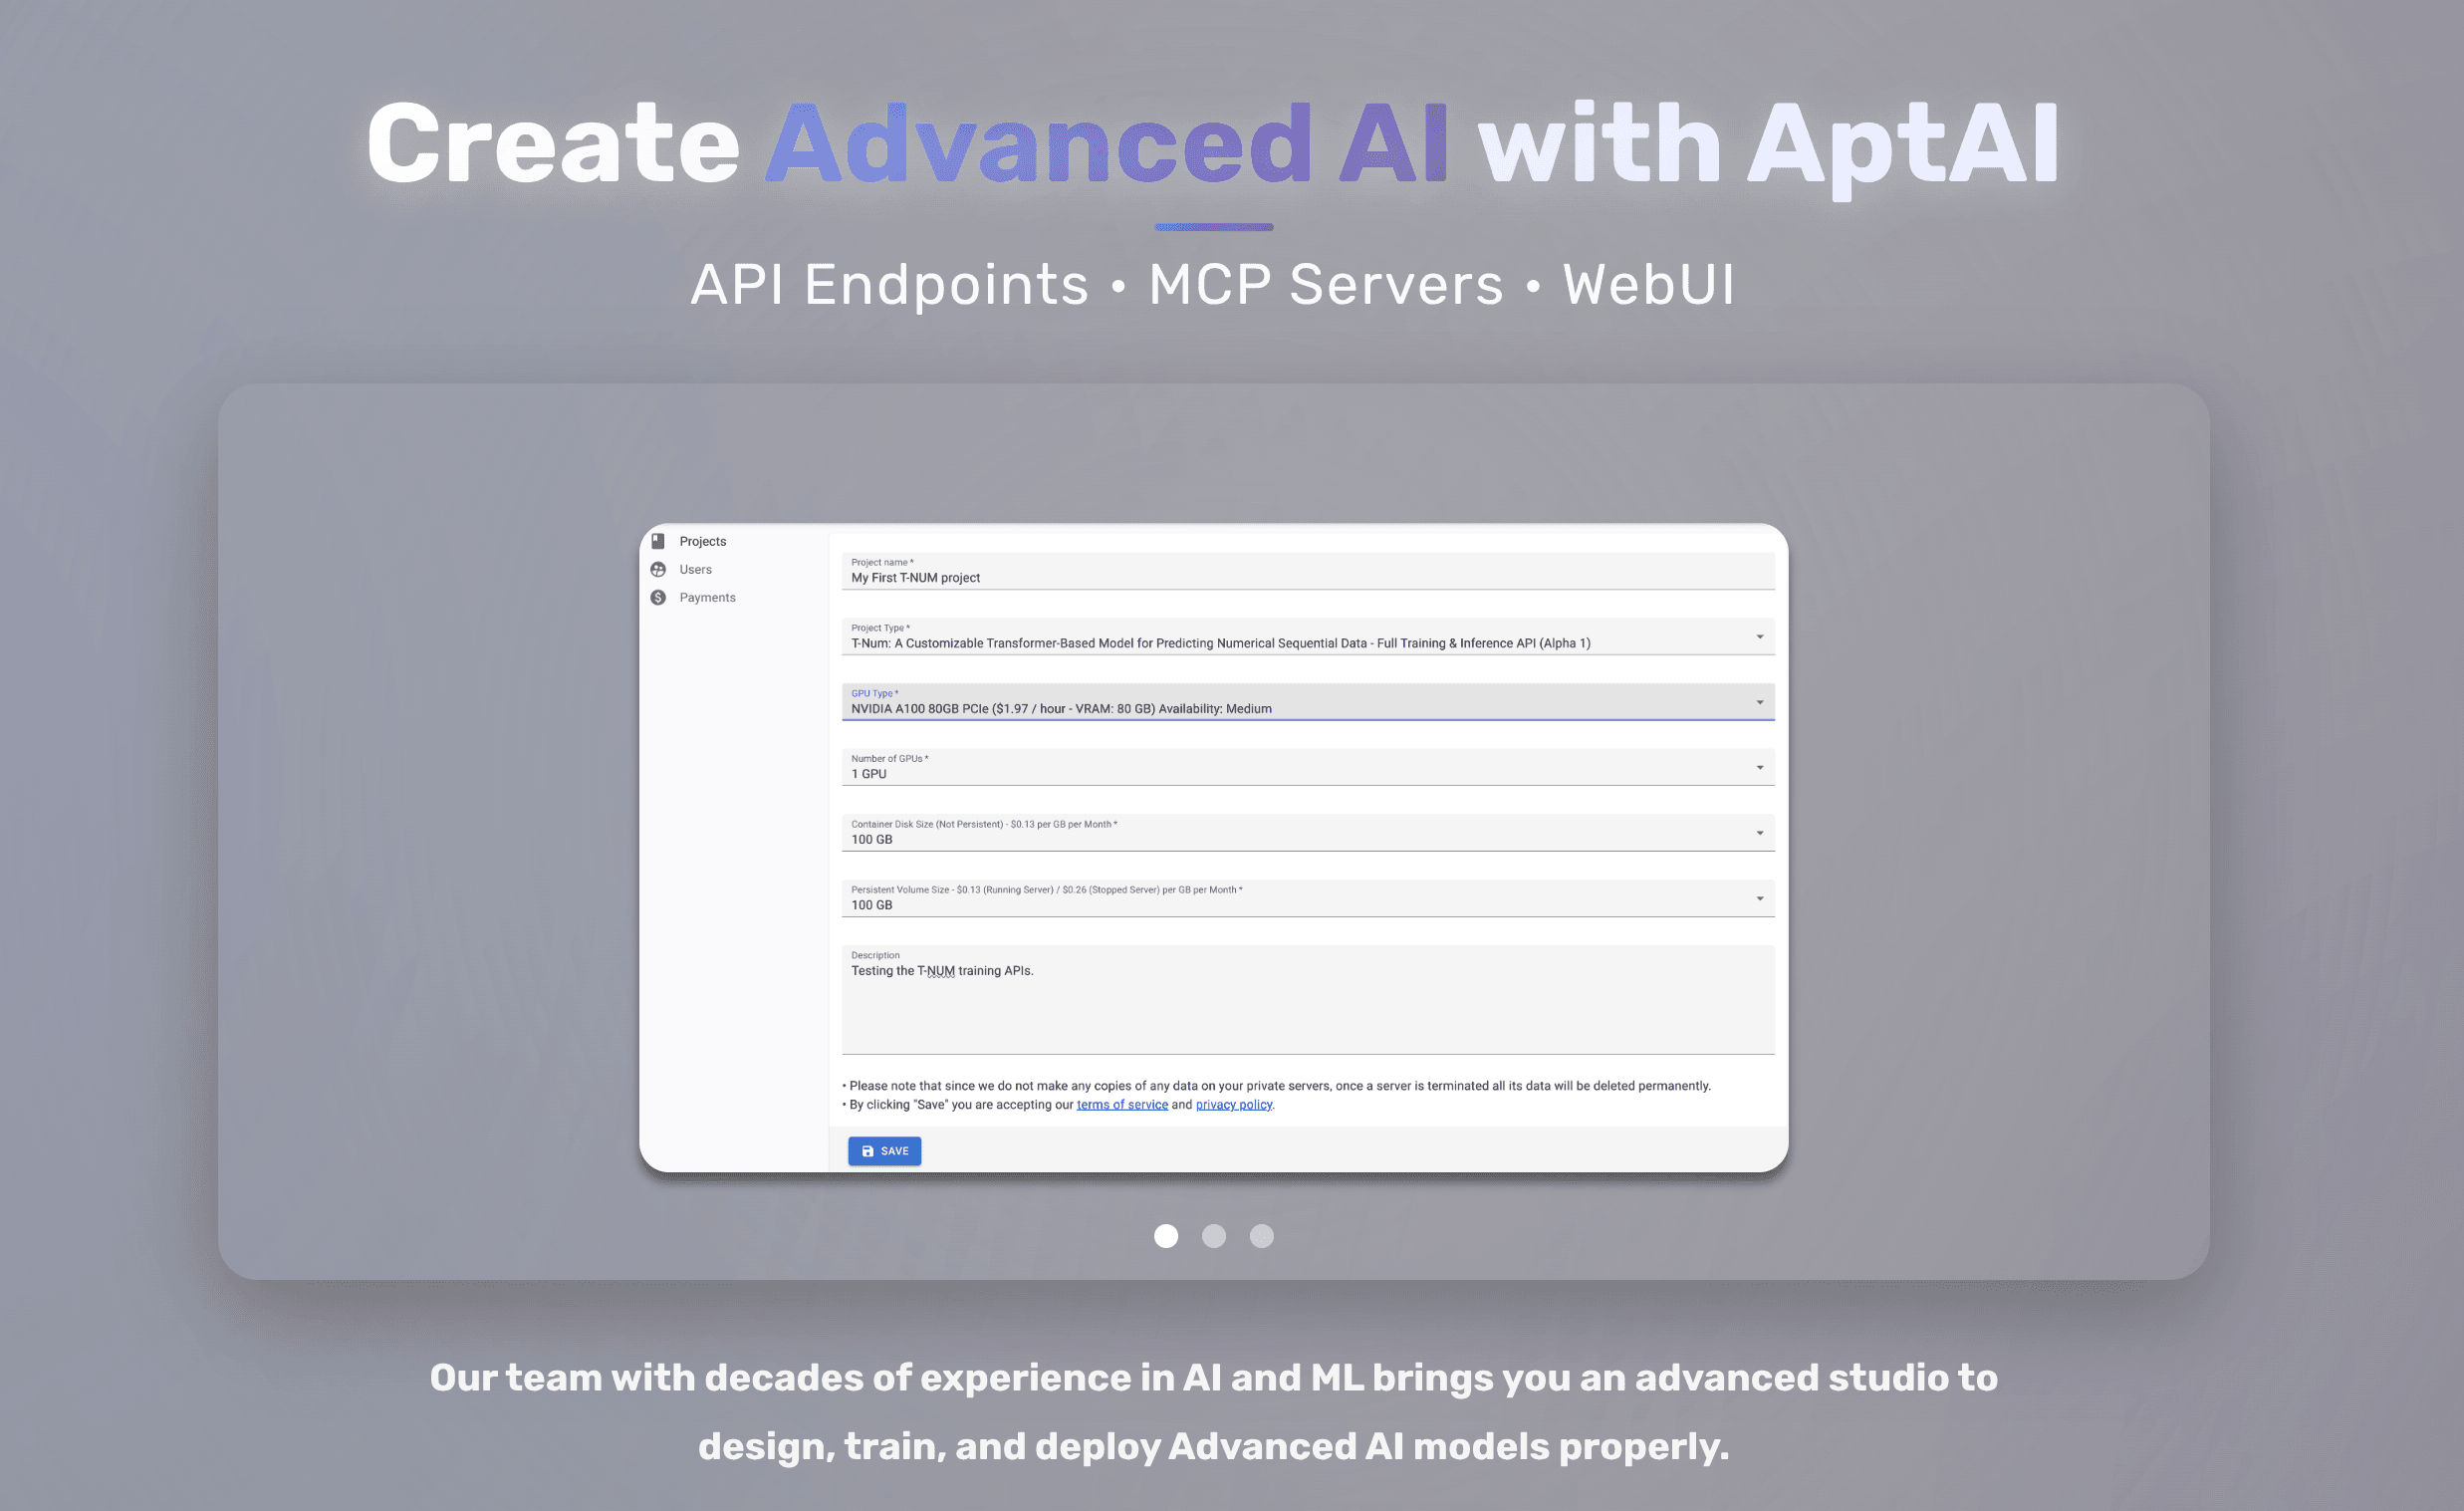Select the third carousel dot

coord(1262,1236)
